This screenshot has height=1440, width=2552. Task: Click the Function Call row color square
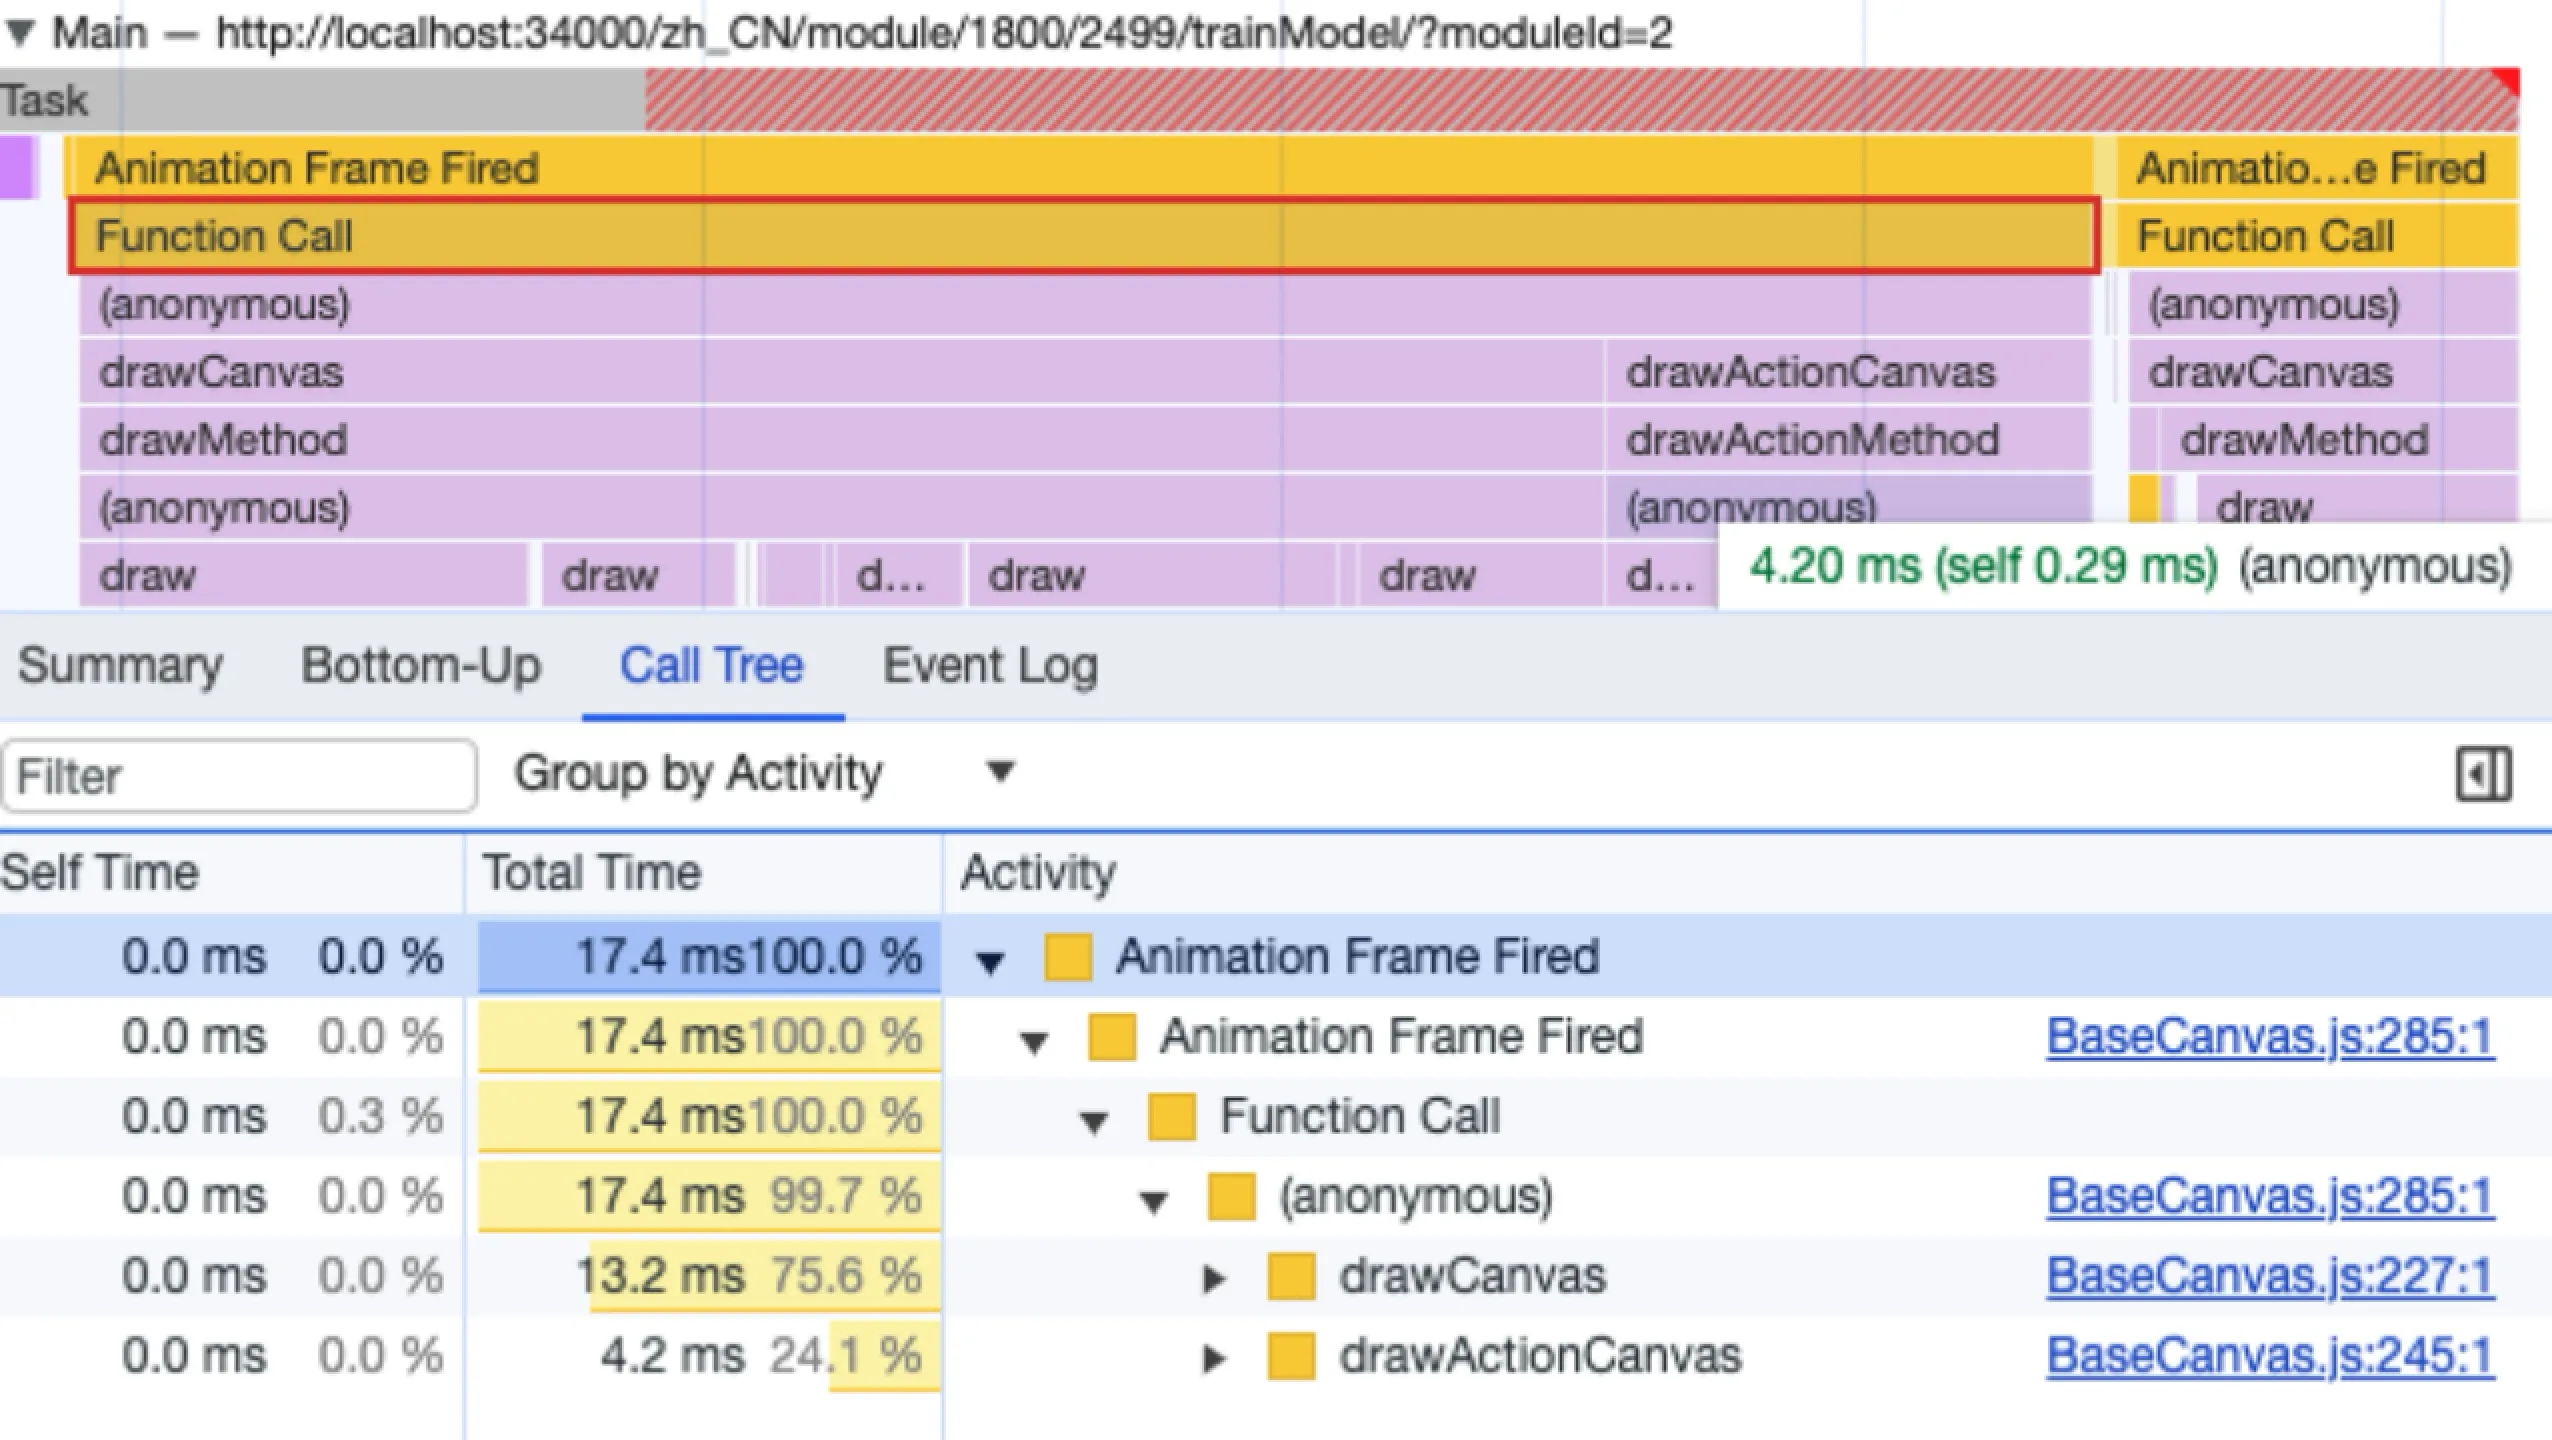pos(1172,1117)
